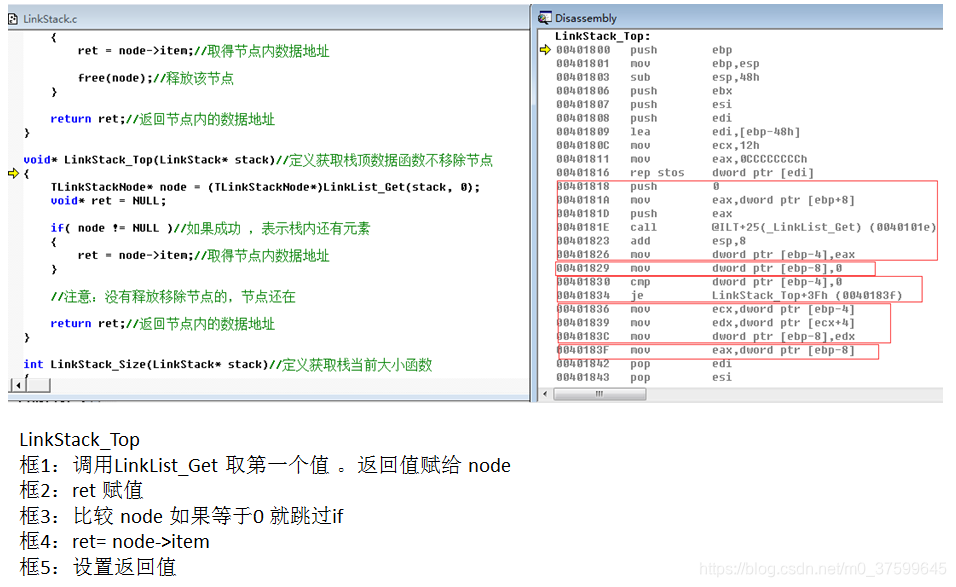Click the 'void* ret = NULL;' line

108,201
